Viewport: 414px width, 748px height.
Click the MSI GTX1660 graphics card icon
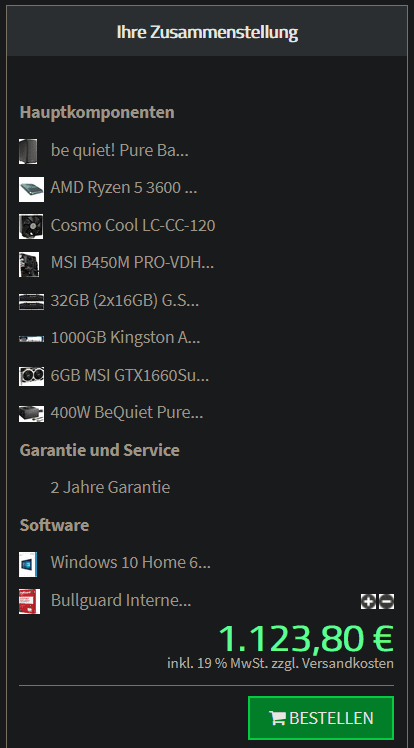[31, 376]
